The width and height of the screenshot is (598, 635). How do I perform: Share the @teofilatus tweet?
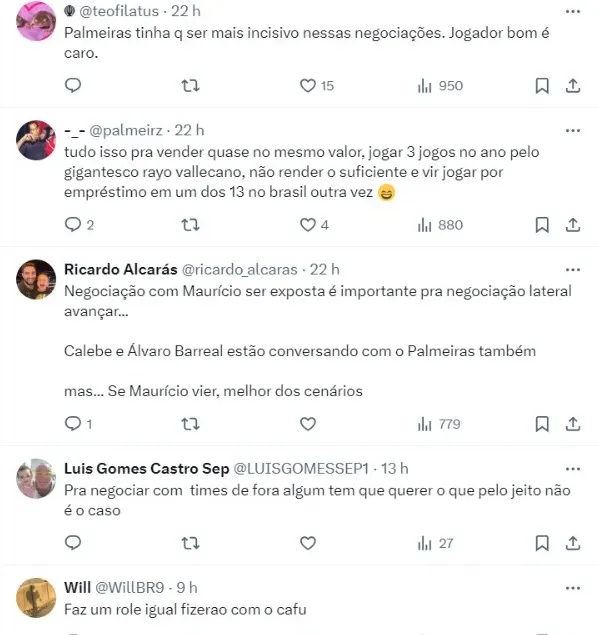pyautogui.click(x=573, y=85)
